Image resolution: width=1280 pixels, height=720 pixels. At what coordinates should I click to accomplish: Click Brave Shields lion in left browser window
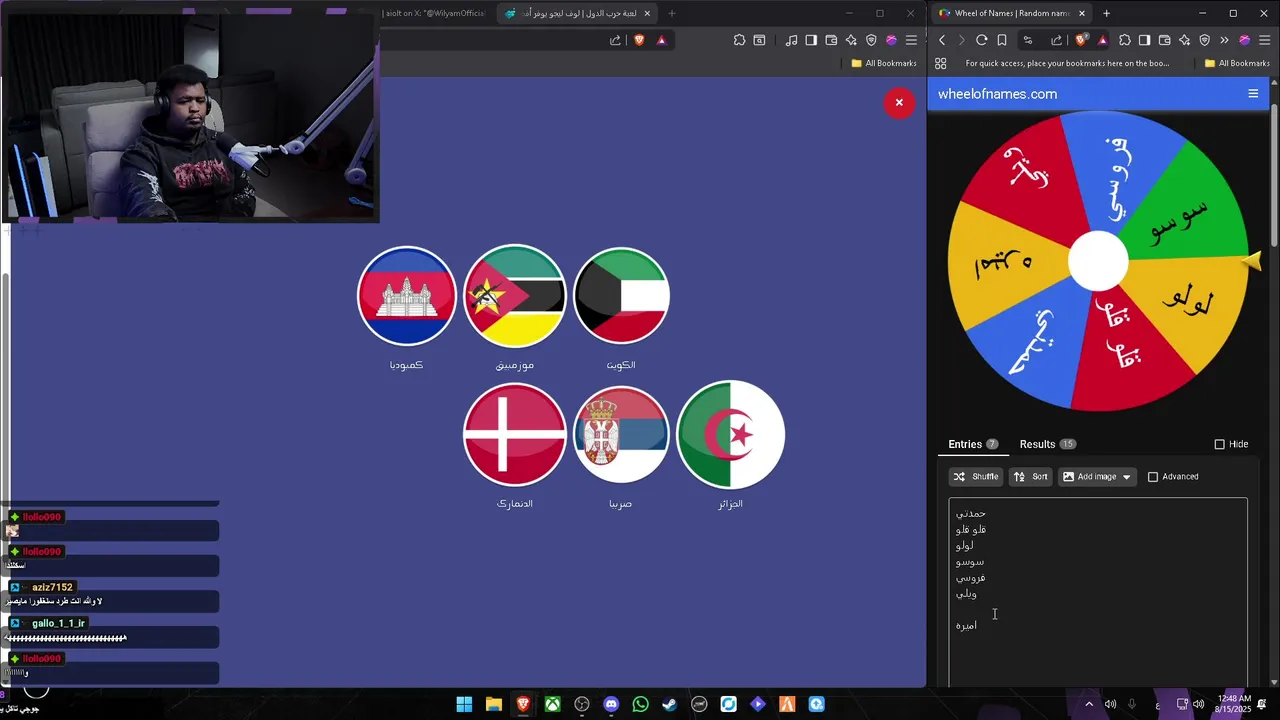pyautogui.click(x=640, y=40)
